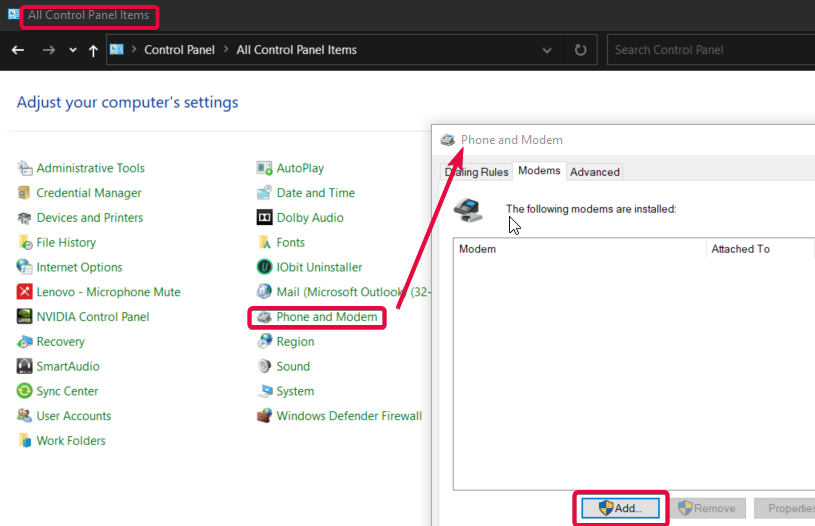Expand chevron after Control Panel breadcrumb
This screenshot has height=526, width=815.
226,49
